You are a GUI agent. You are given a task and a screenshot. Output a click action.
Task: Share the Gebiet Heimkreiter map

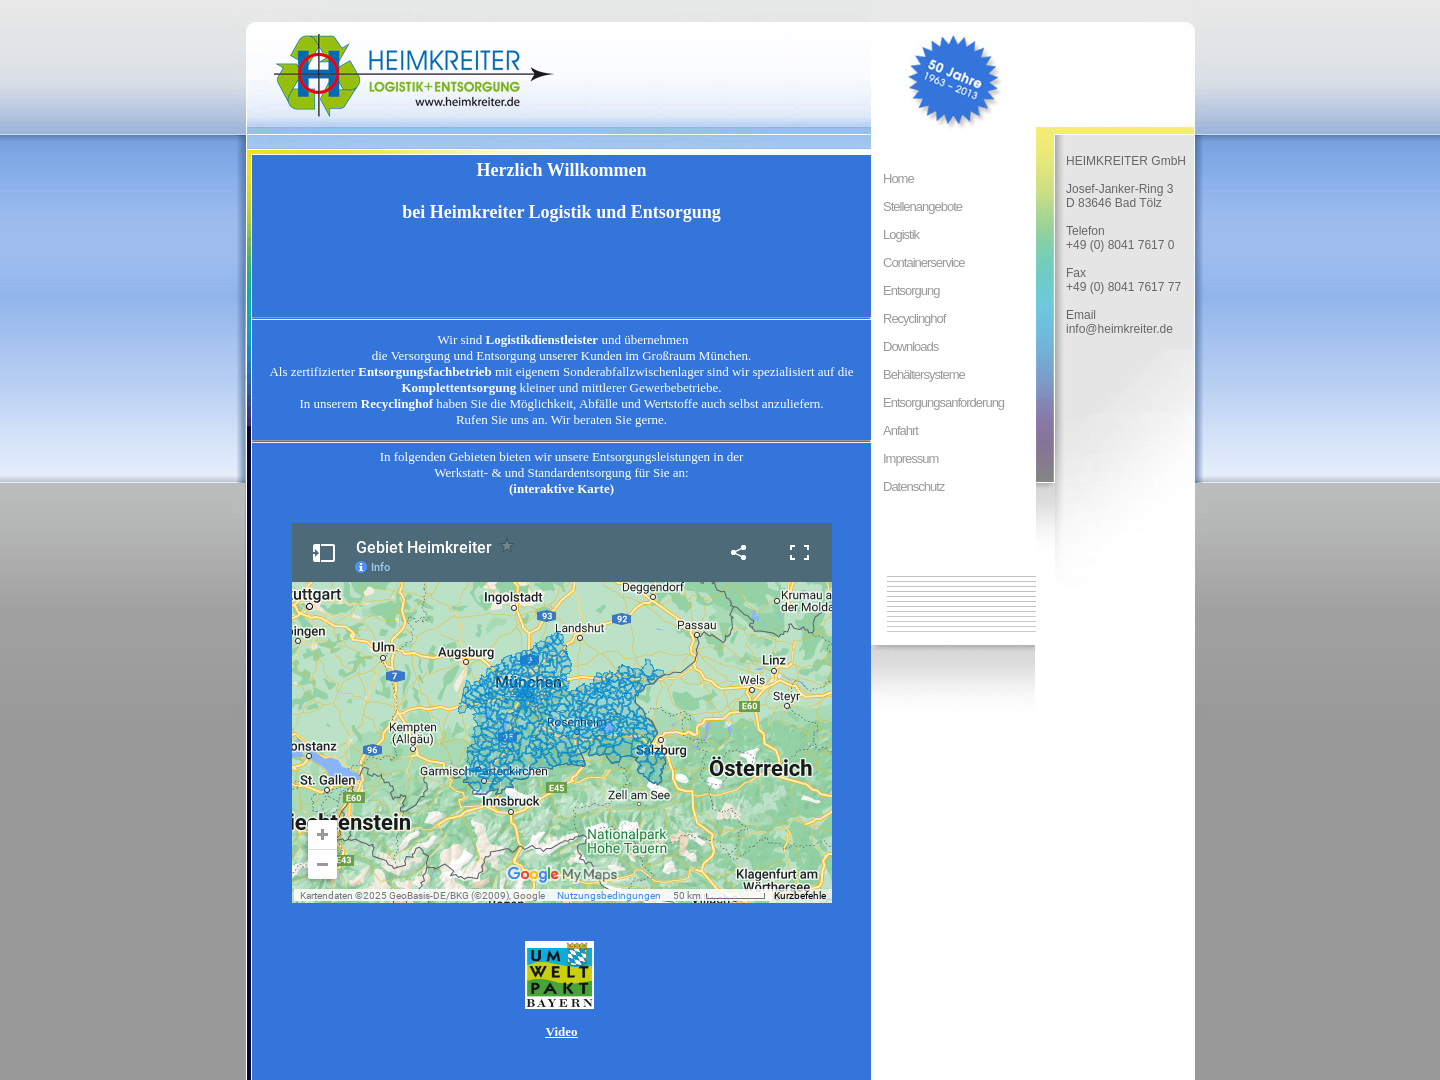(x=739, y=552)
